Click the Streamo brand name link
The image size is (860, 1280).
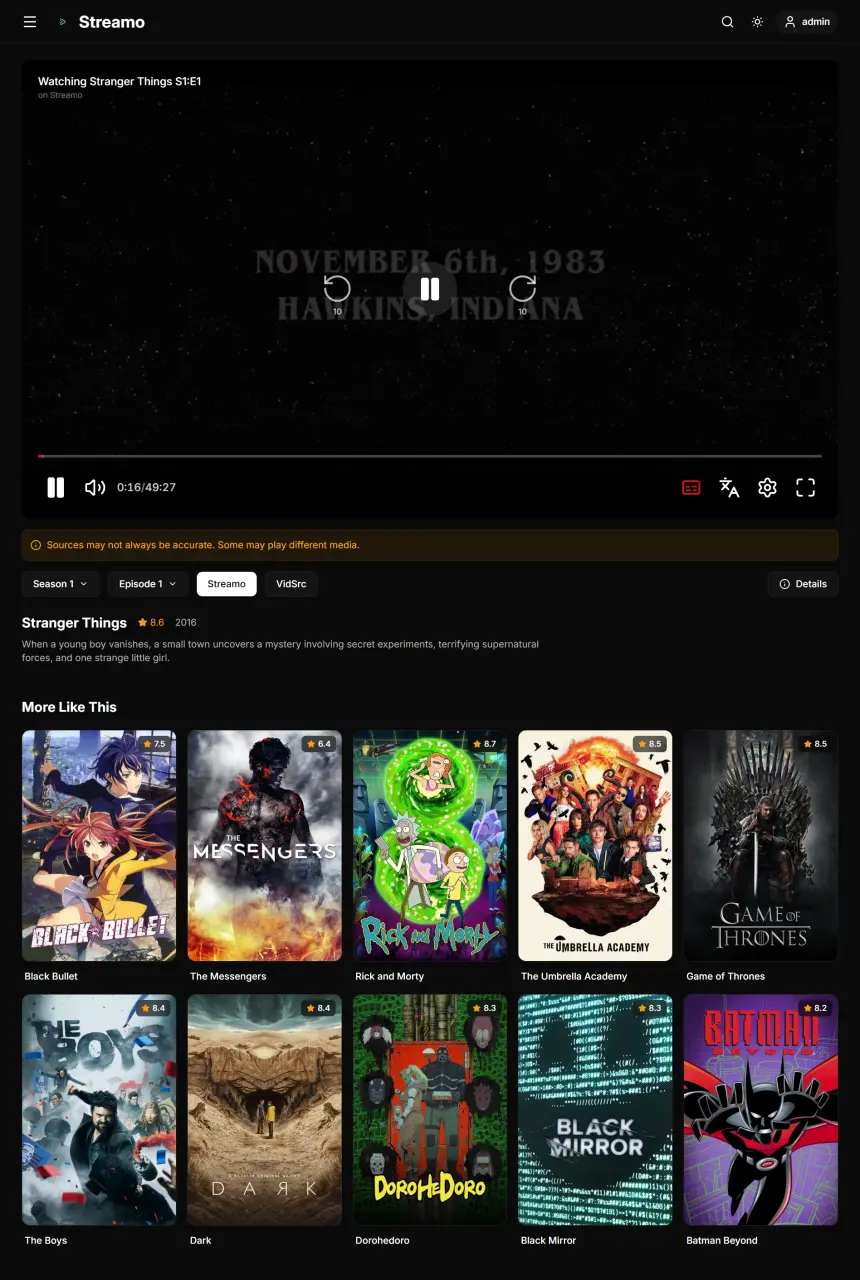click(112, 22)
